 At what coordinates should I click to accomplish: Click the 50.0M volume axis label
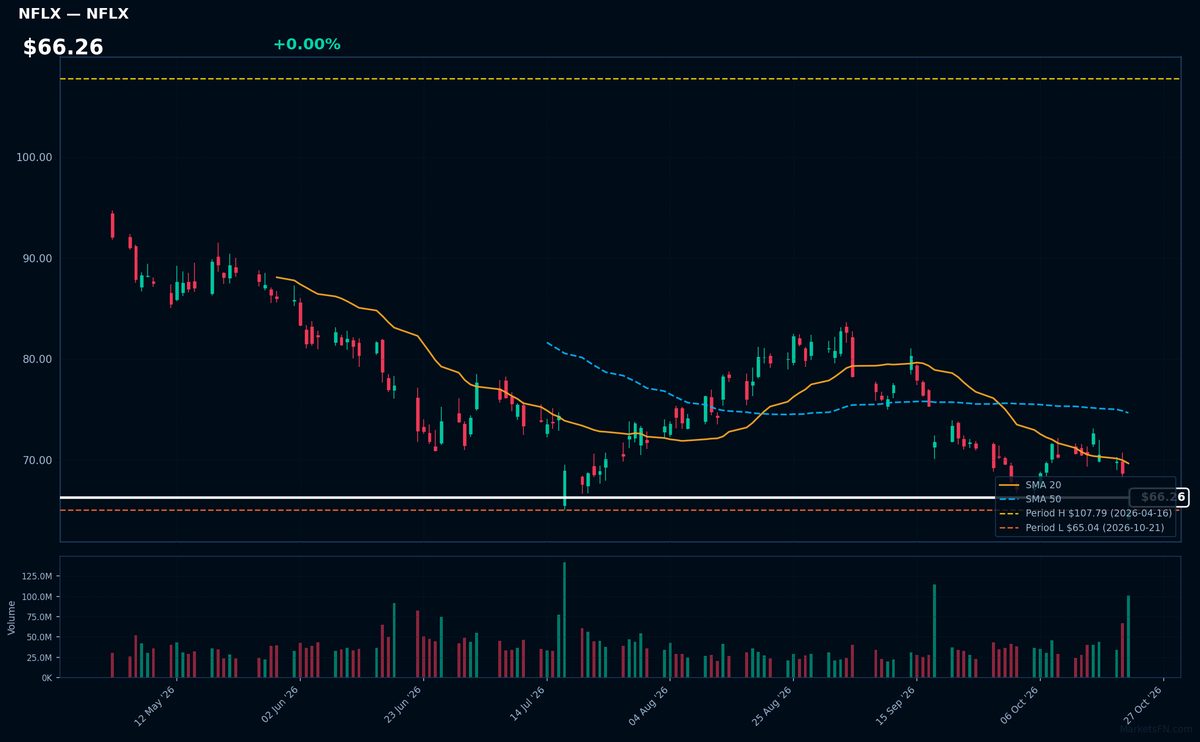[x=39, y=637]
